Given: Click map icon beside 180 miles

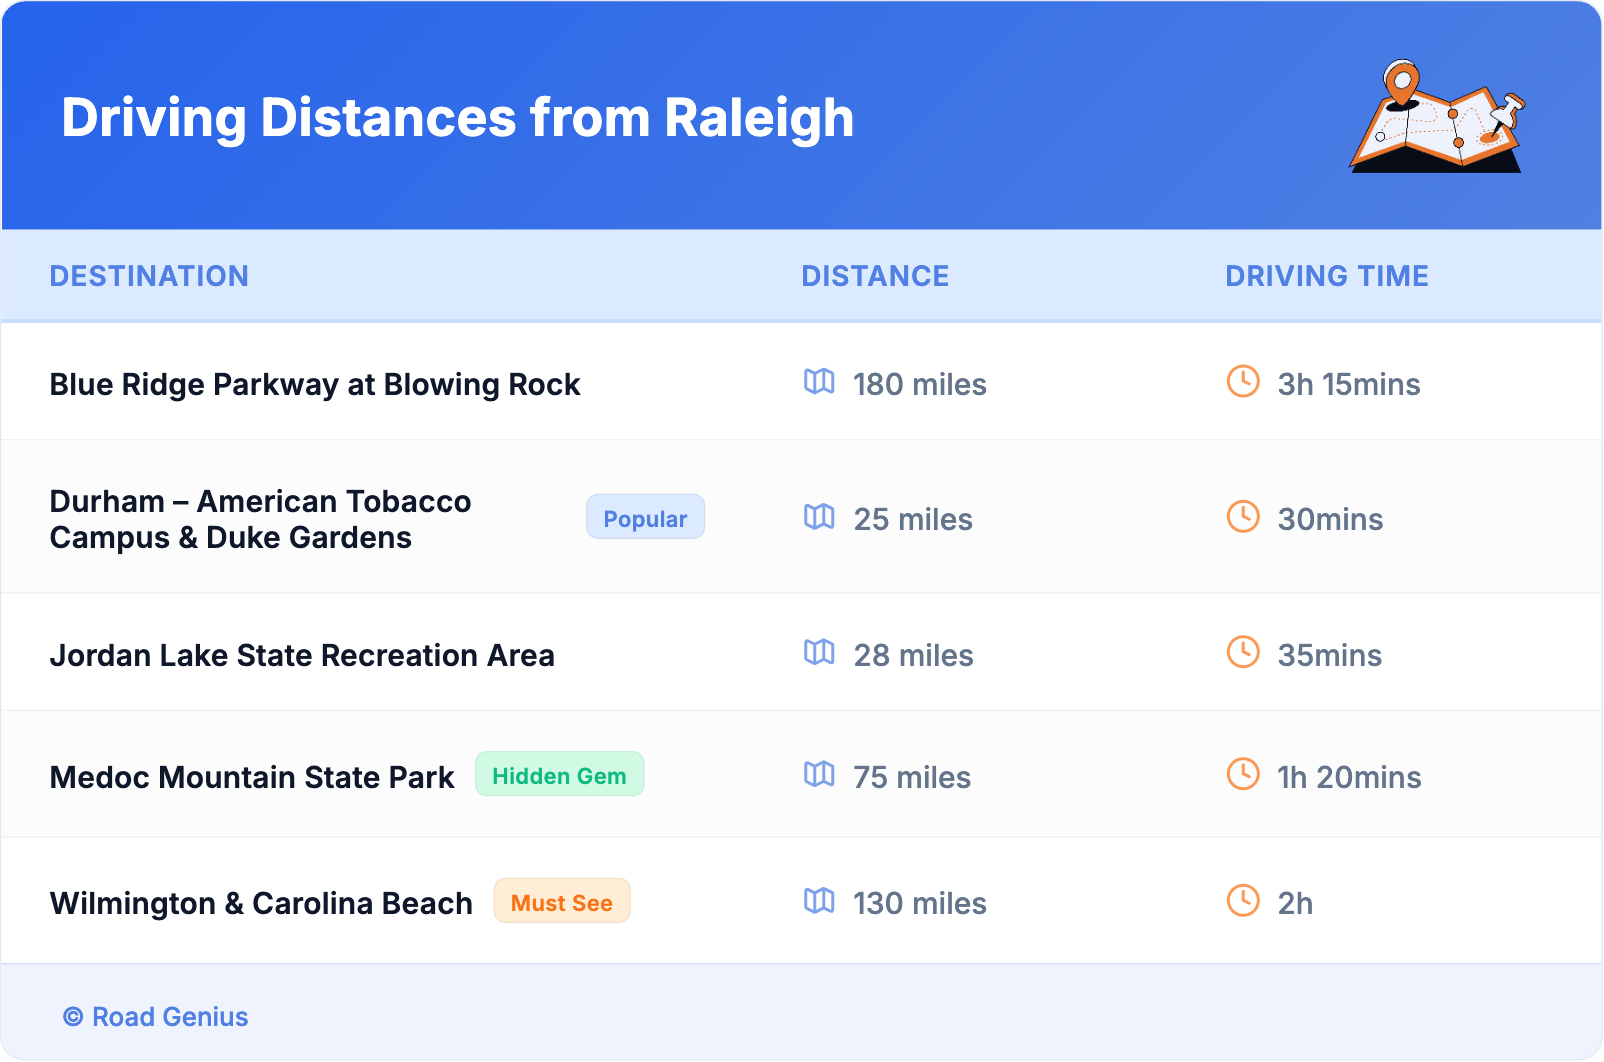Looking at the screenshot, I should [x=819, y=382].
